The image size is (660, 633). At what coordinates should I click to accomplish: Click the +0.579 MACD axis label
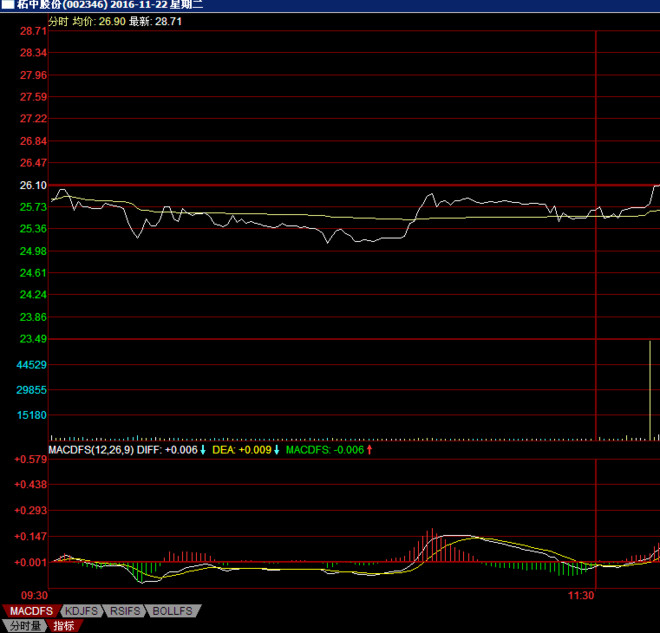click(x=31, y=459)
